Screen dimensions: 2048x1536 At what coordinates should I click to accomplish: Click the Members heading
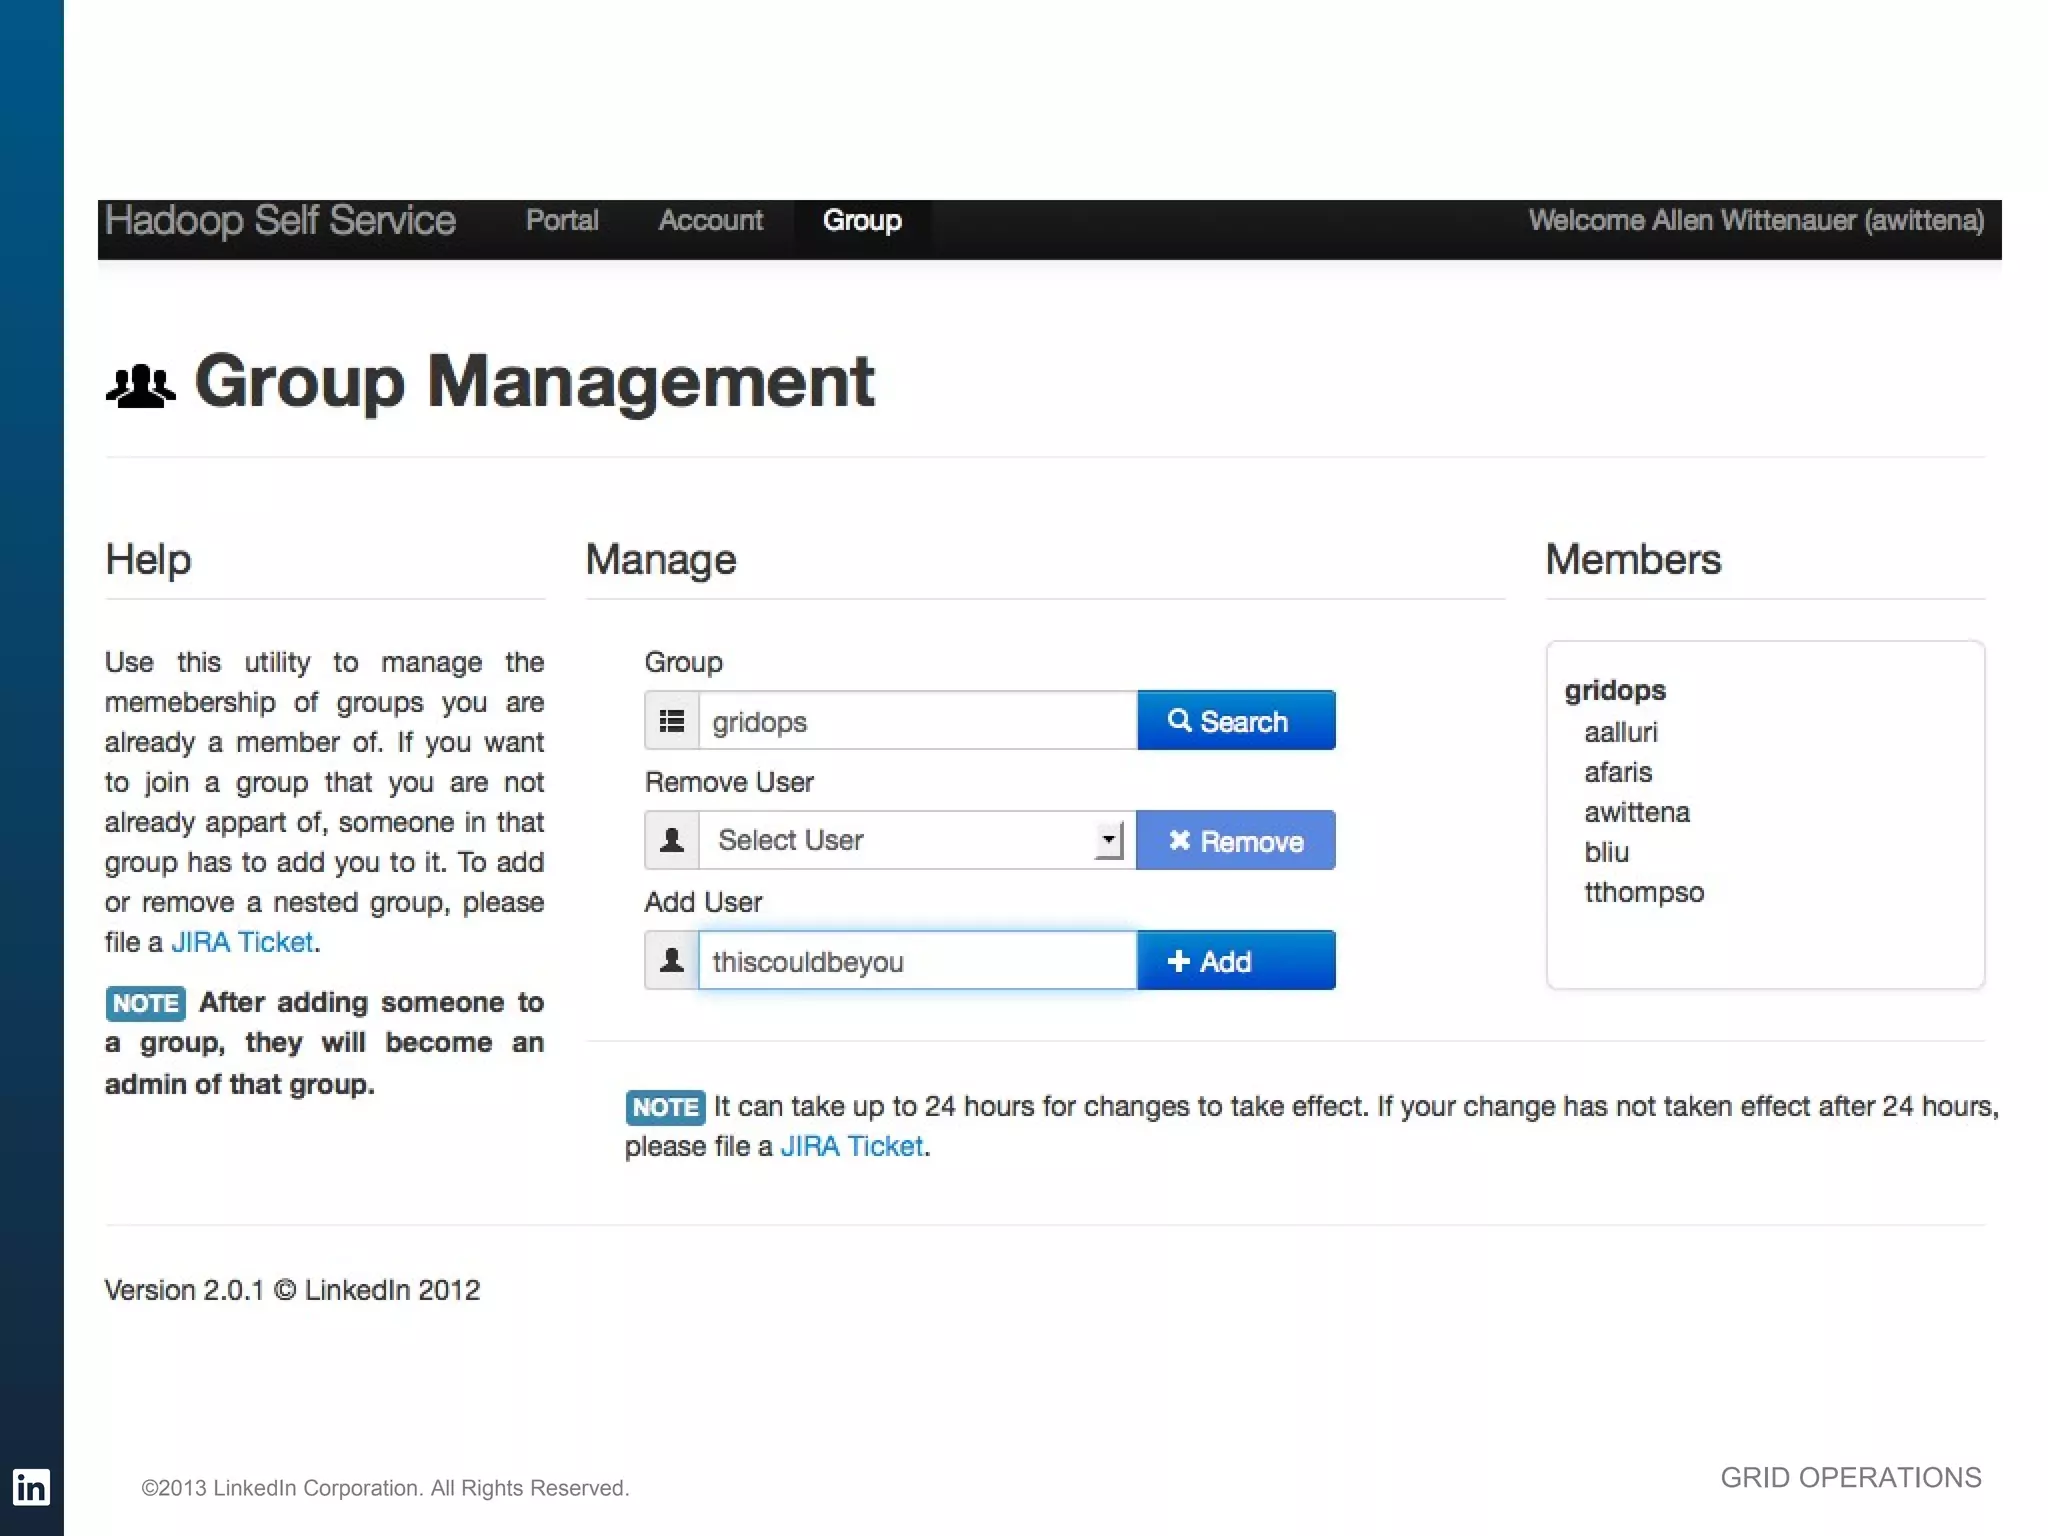pyautogui.click(x=1633, y=559)
